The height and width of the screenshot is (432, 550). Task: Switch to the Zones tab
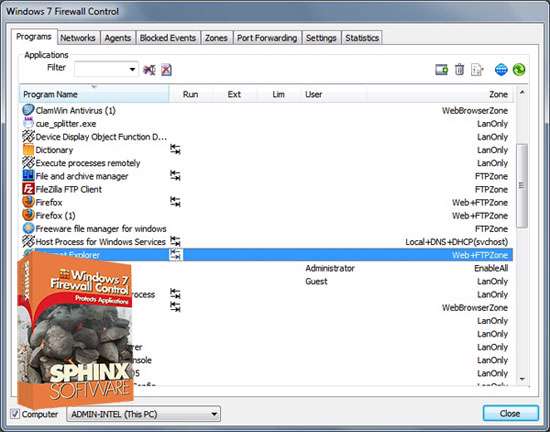[216, 38]
